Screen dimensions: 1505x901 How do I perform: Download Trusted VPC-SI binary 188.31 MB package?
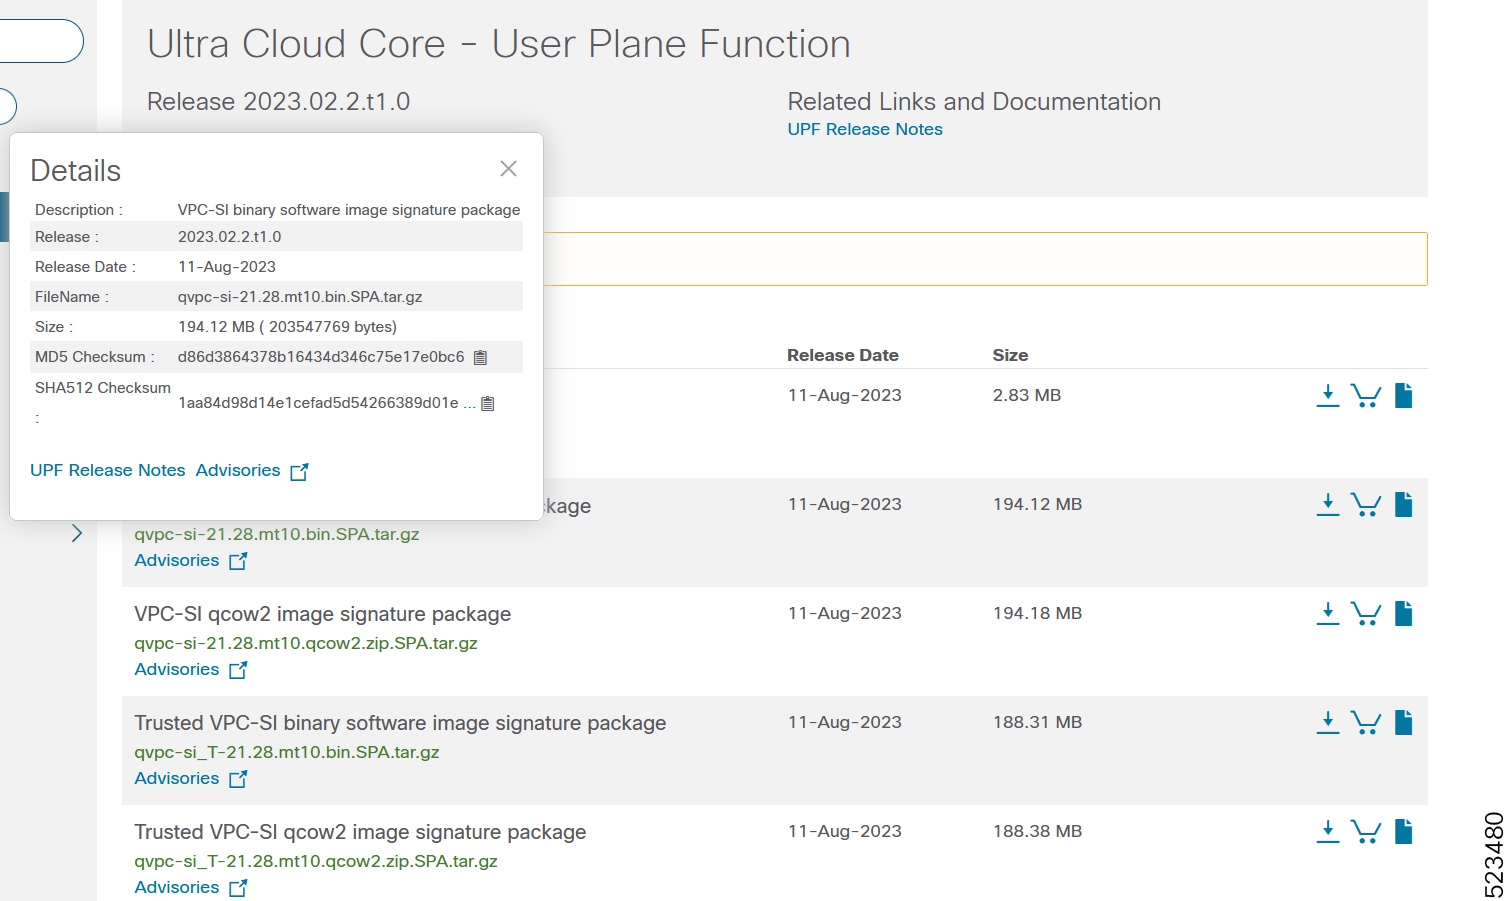(1327, 723)
